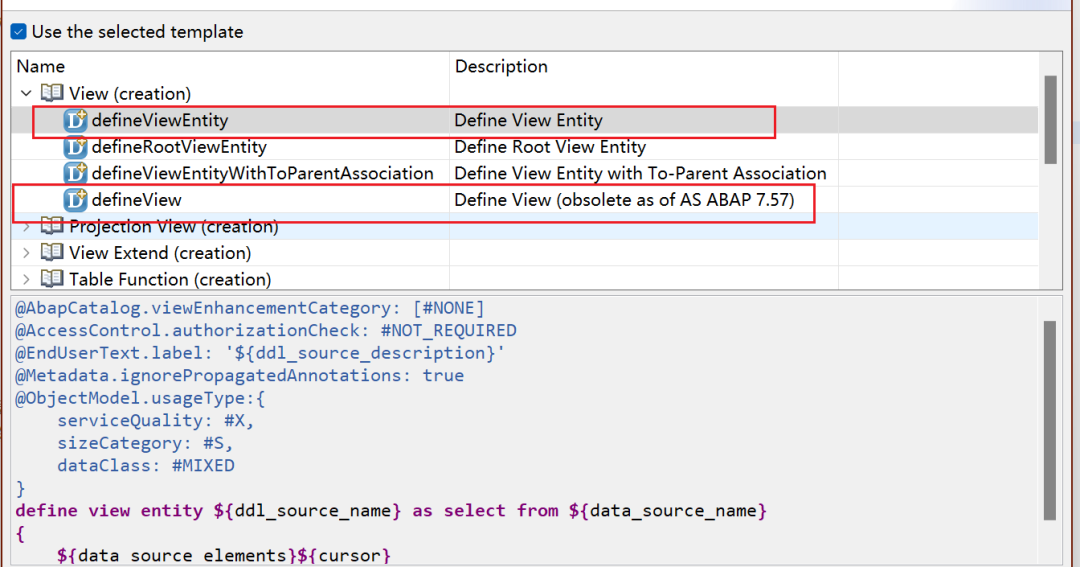
Task: Click the @AbapCatalog.viewEnhancementCategory line in preview
Action: click(249, 308)
